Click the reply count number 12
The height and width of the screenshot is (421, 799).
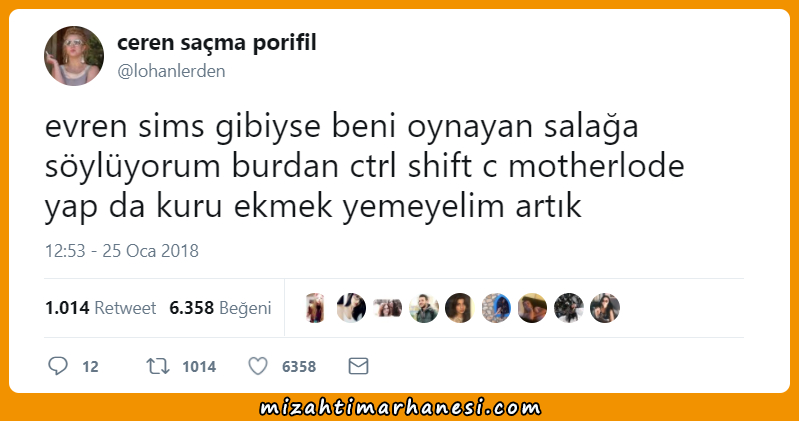pyautogui.click(x=90, y=366)
